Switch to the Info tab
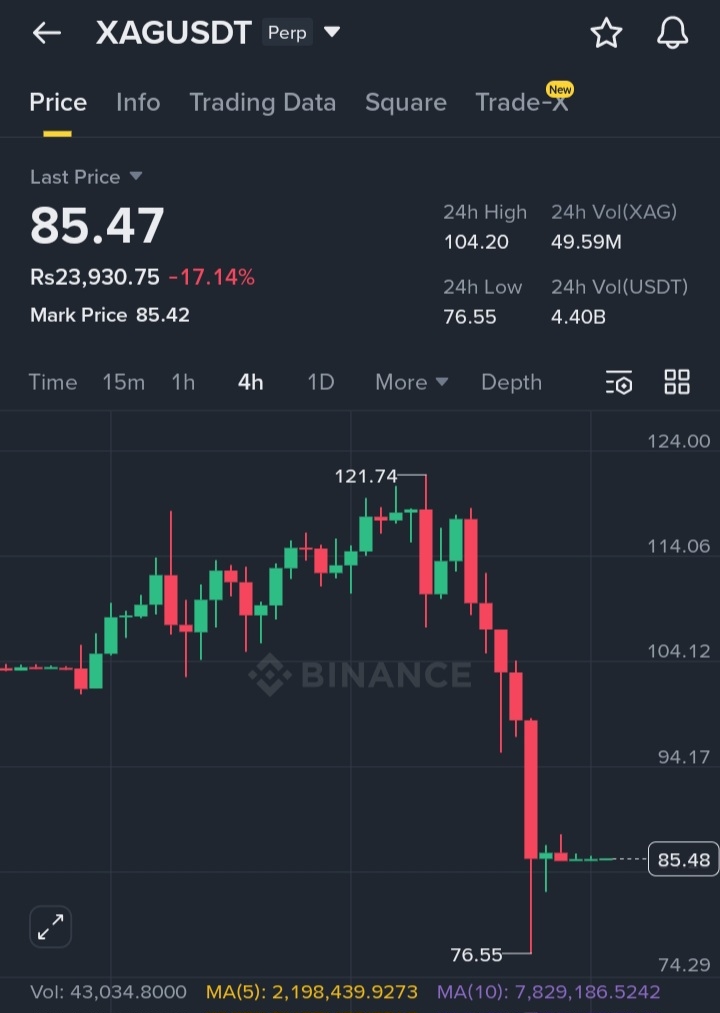The width and height of the screenshot is (720, 1013). [138, 102]
